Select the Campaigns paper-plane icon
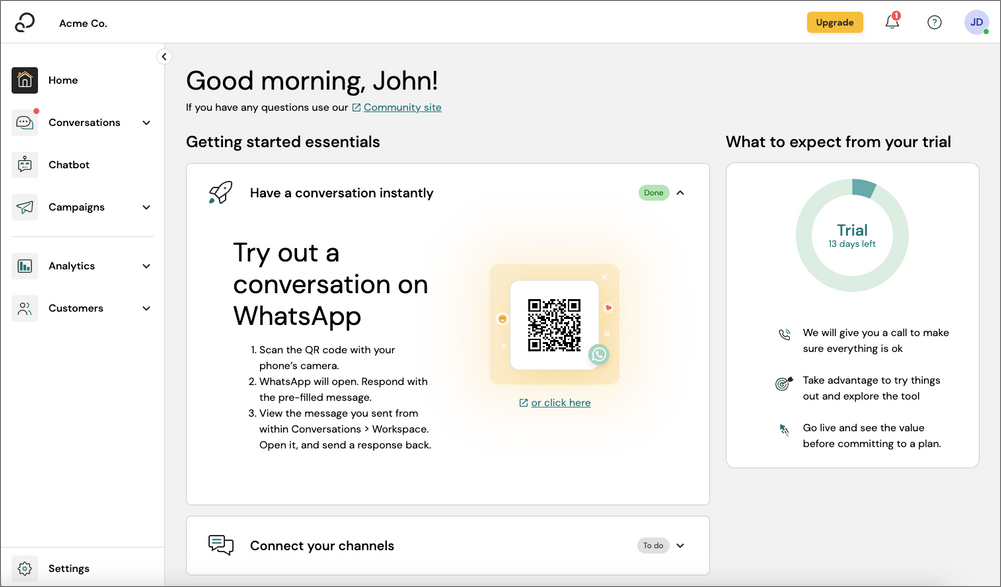The height and width of the screenshot is (587, 1001). [25, 207]
